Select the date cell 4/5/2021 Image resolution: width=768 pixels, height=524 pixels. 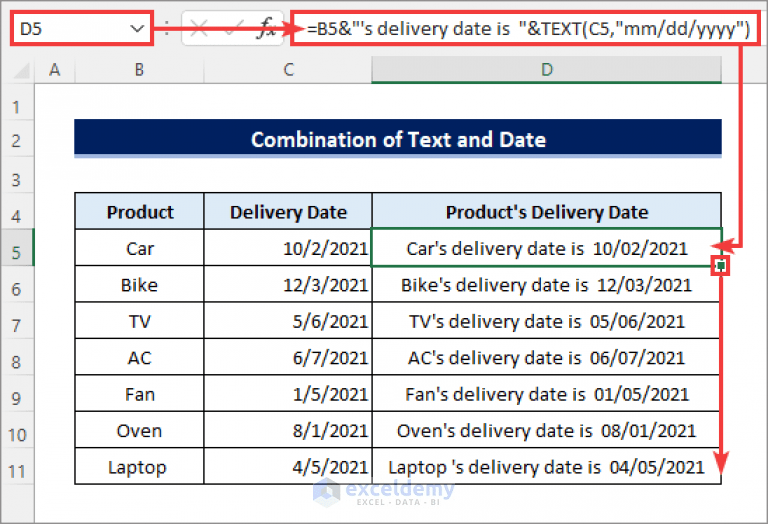[x=288, y=467]
